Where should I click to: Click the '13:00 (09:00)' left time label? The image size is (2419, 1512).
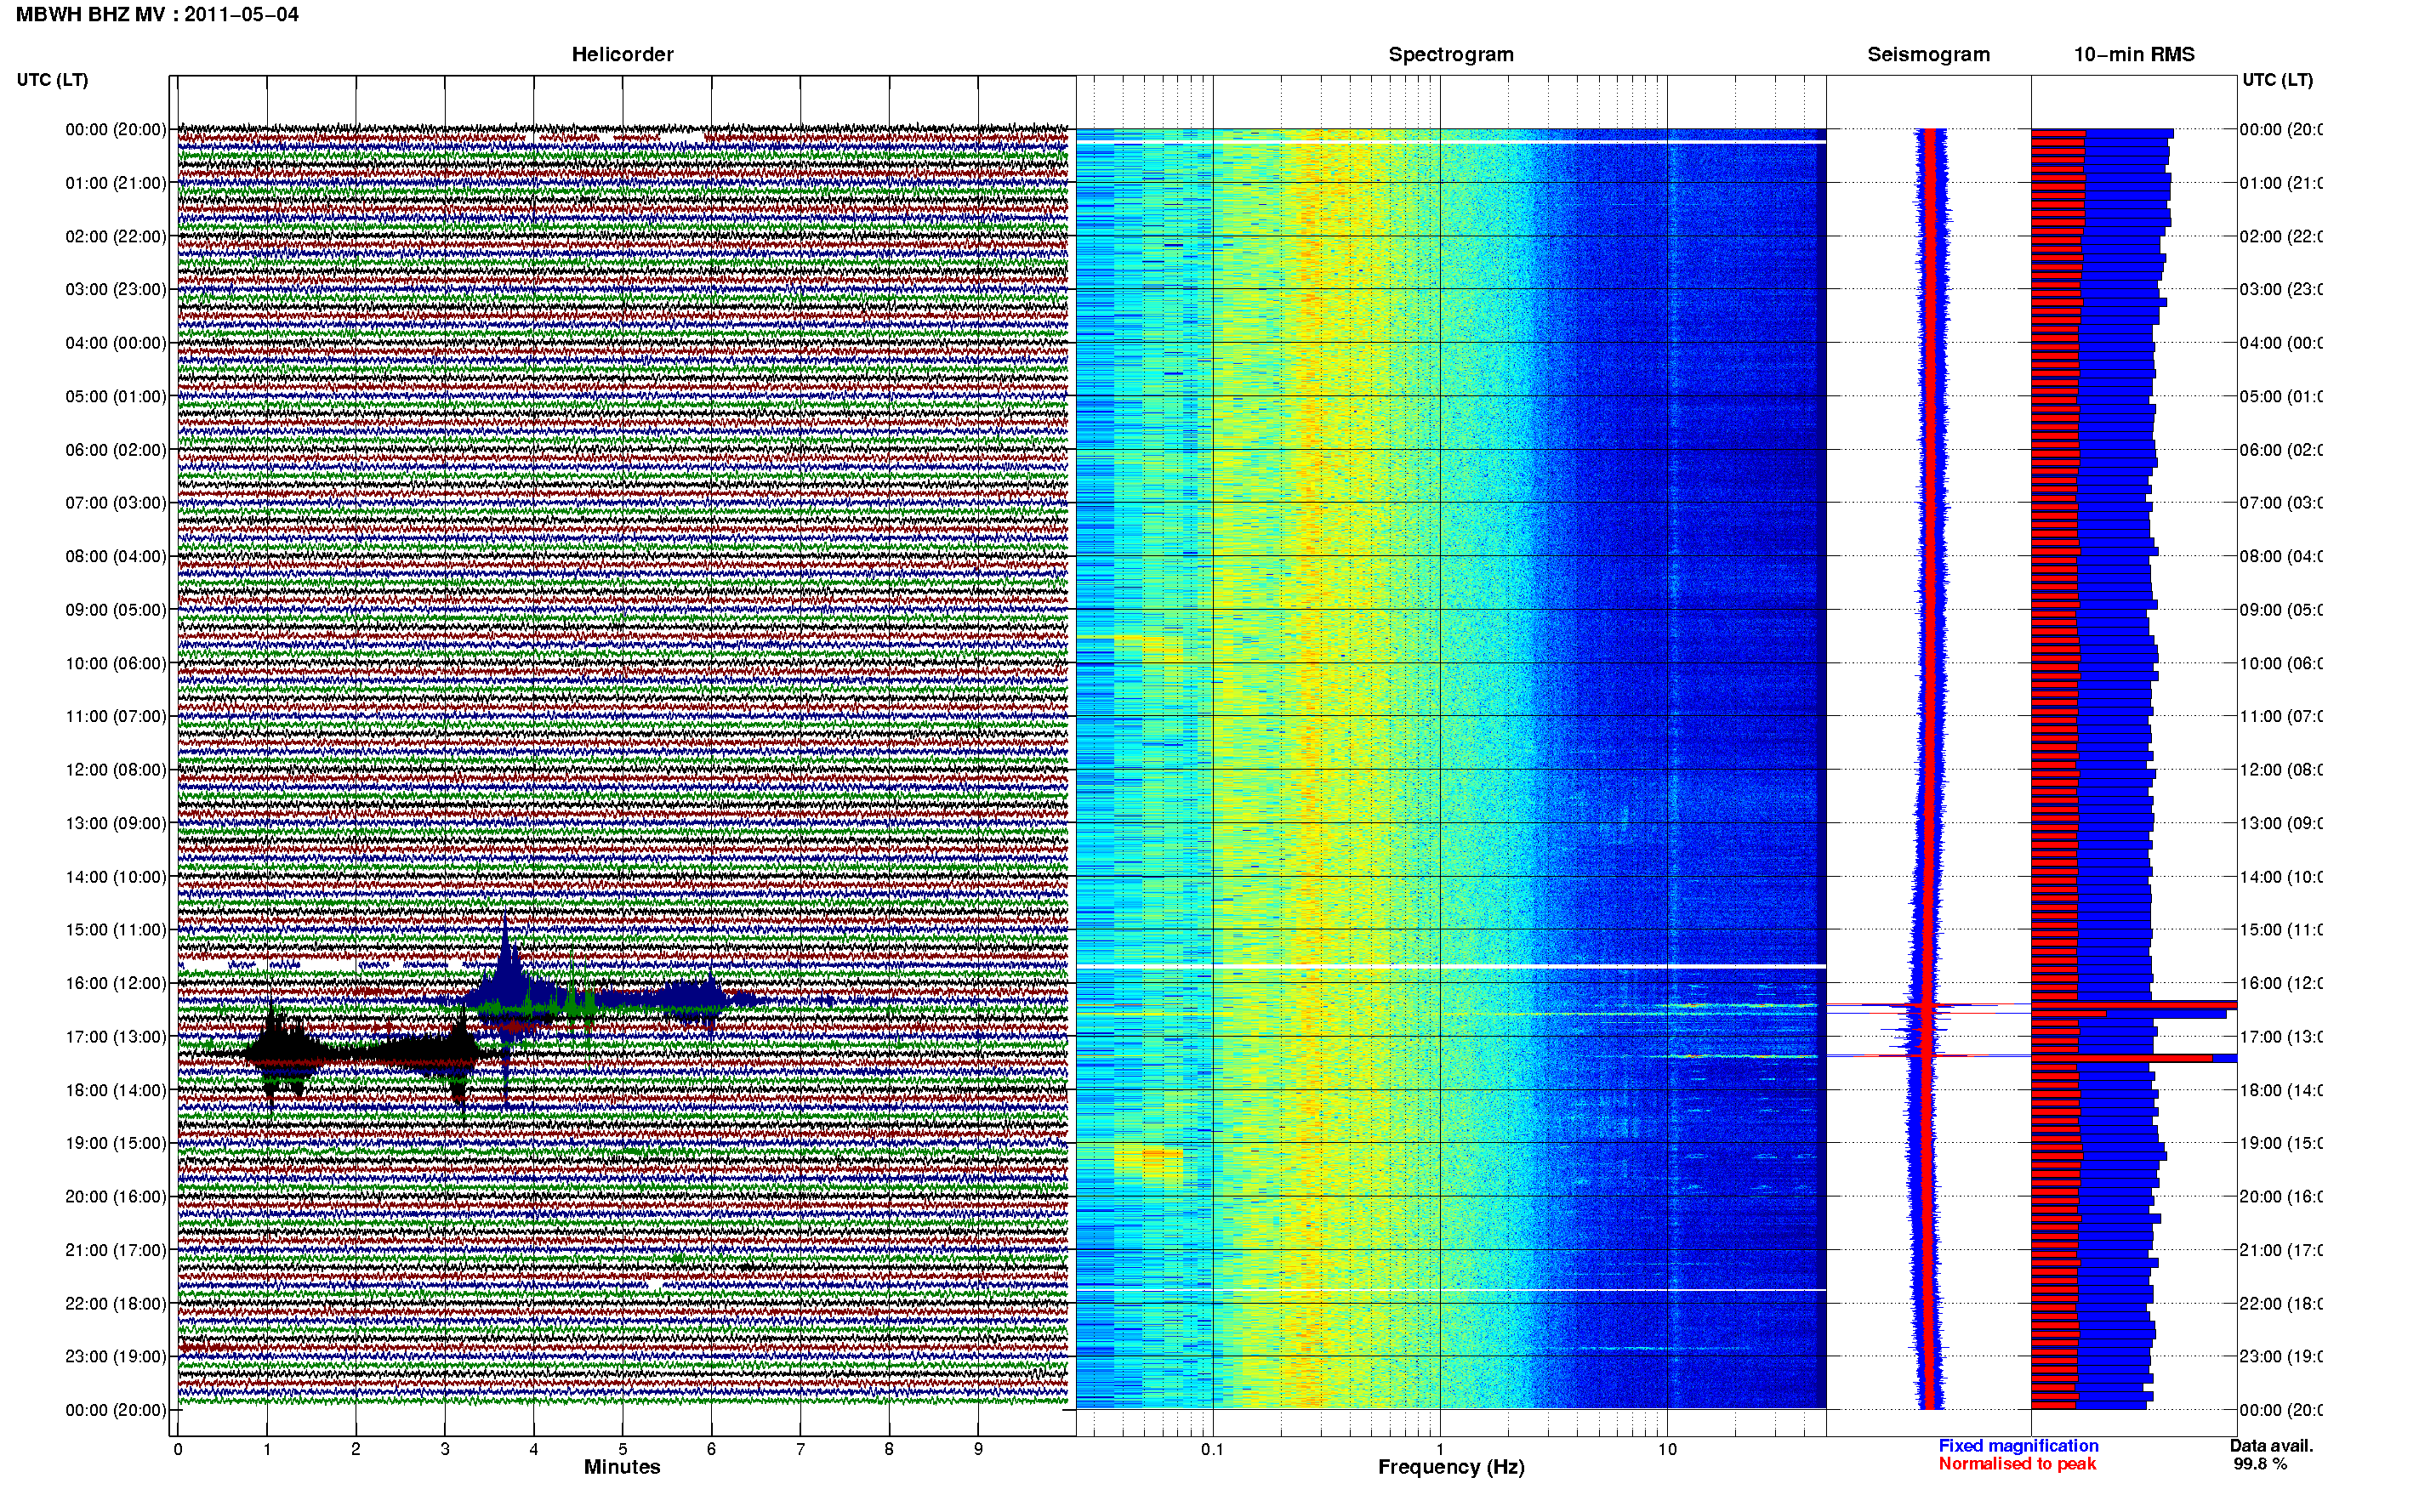tap(116, 824)
